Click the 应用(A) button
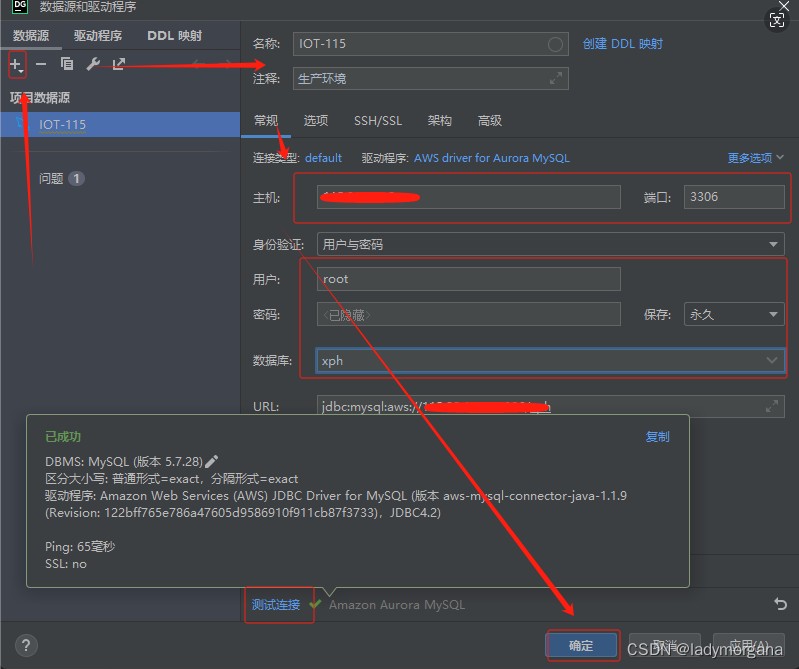The height and width of the screenshot is (669, 799). [x=748, y=646]
